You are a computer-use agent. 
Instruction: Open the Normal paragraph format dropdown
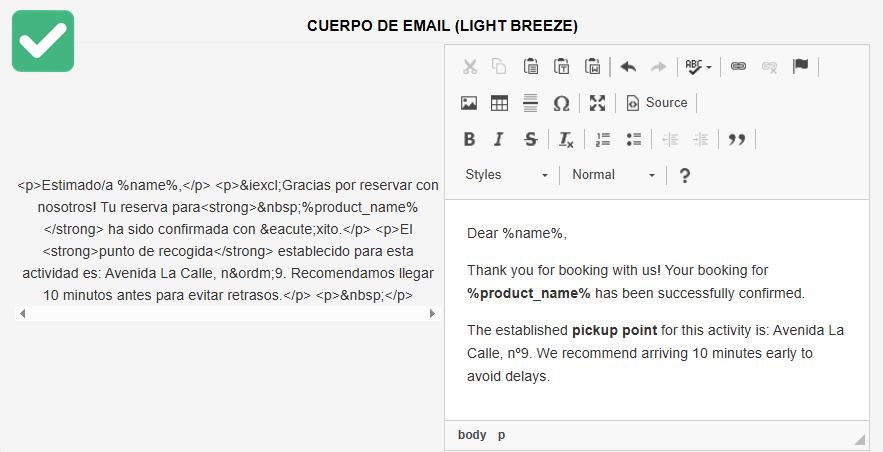click(x=613, y=175)
